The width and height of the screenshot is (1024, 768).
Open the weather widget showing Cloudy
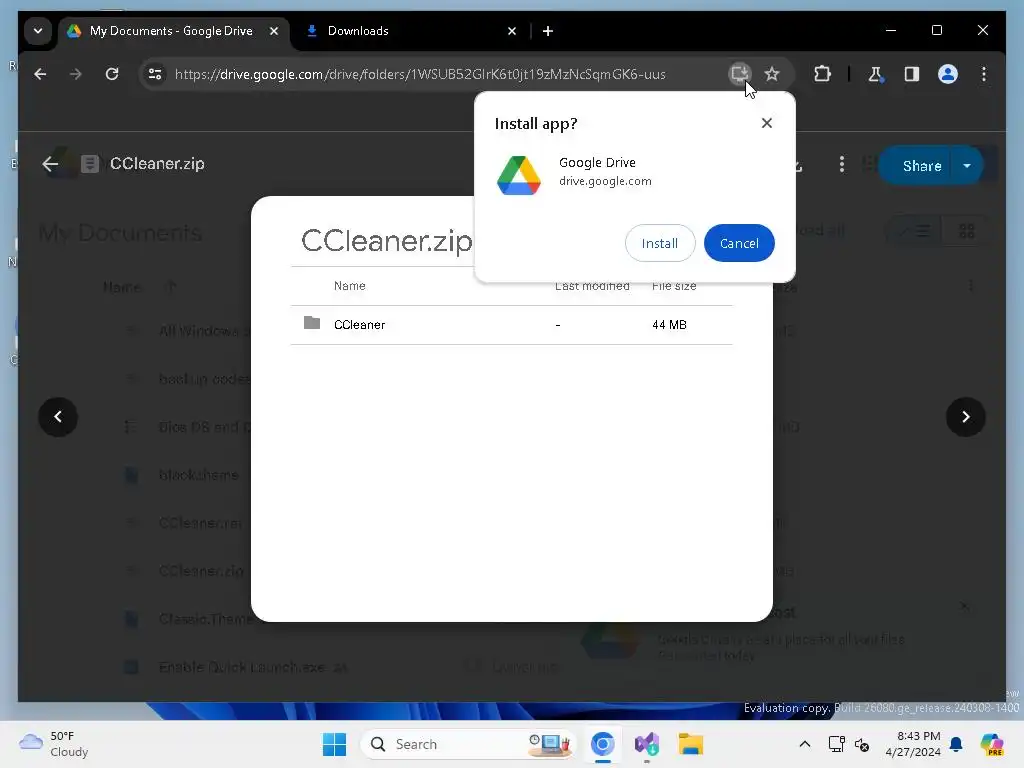(x=54, y=744)
